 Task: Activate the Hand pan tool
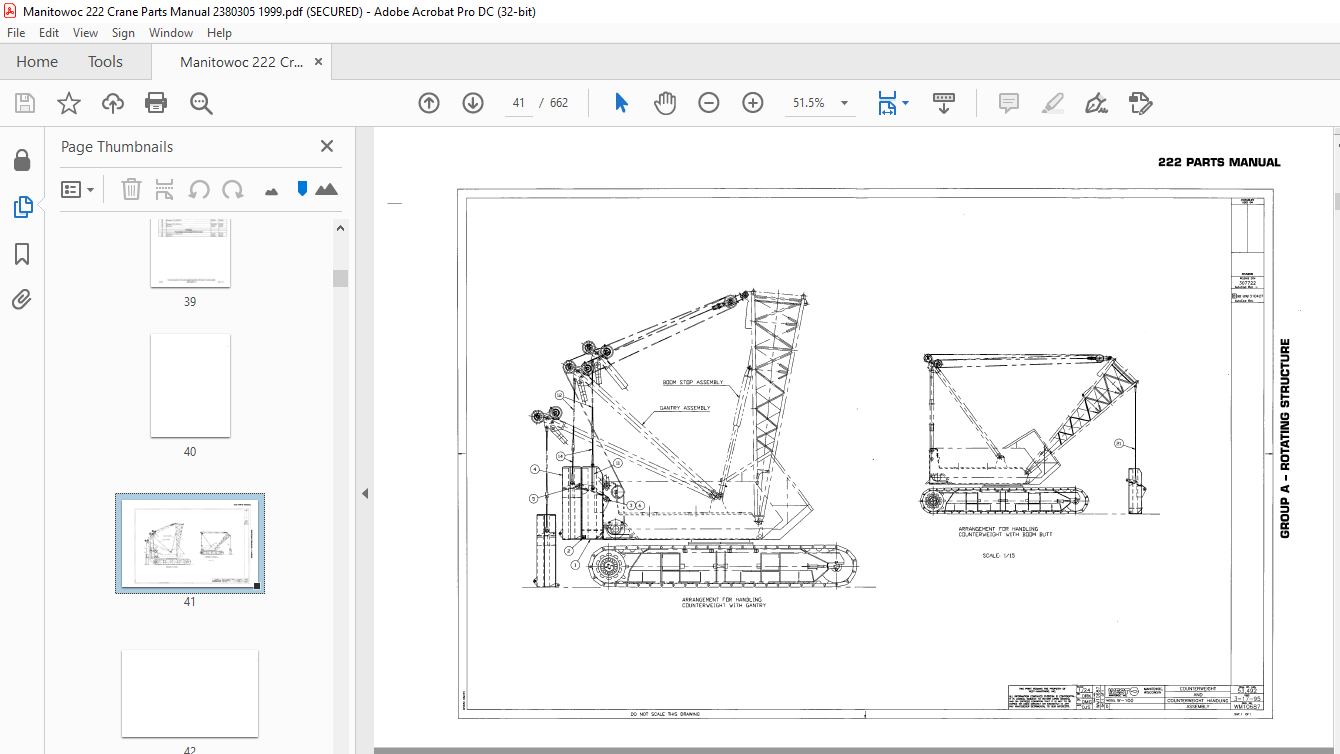[665, 103]
